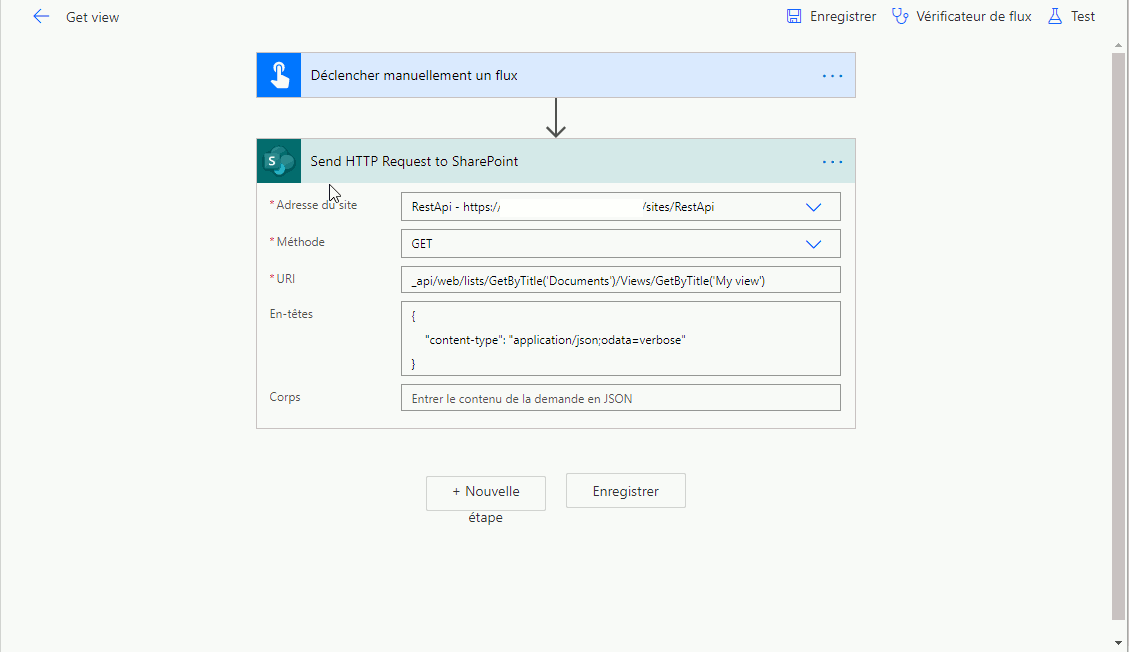This screenshot has width=1129, height=652.
Task: Click inside the En-têtes headers text box
Action: click(x=621, y=338)
